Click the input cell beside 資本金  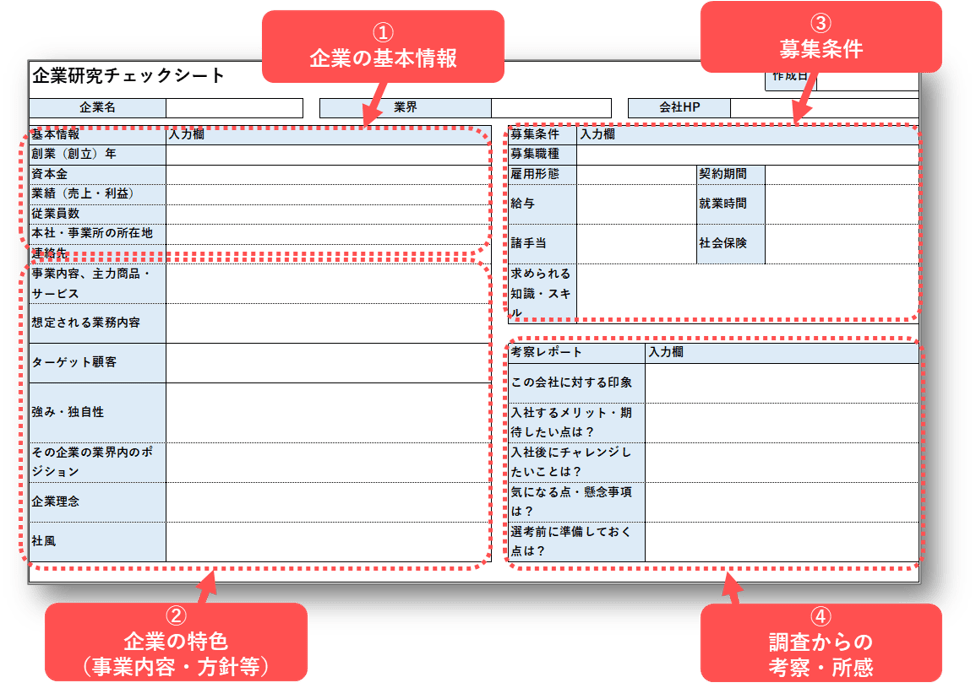328,175
